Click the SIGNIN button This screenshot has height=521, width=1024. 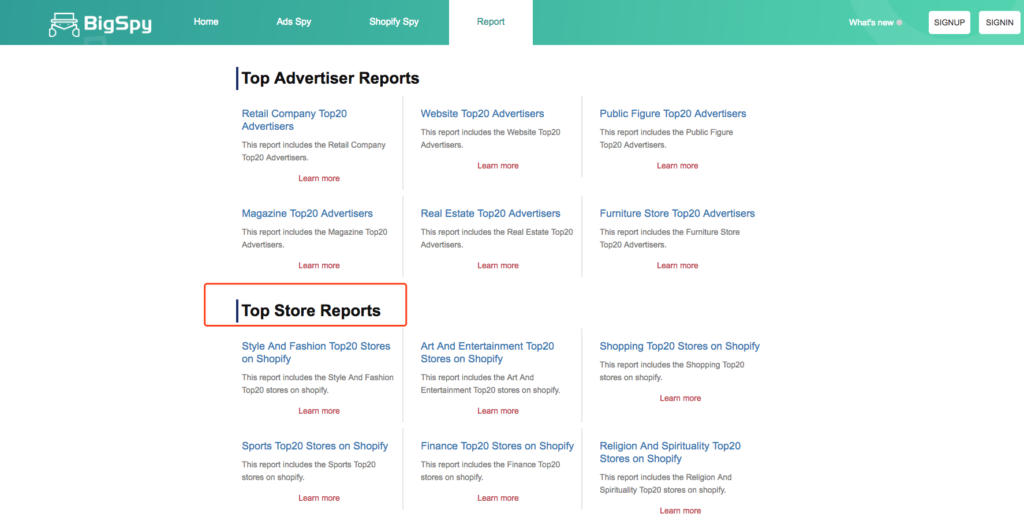tap(1000, 22)
